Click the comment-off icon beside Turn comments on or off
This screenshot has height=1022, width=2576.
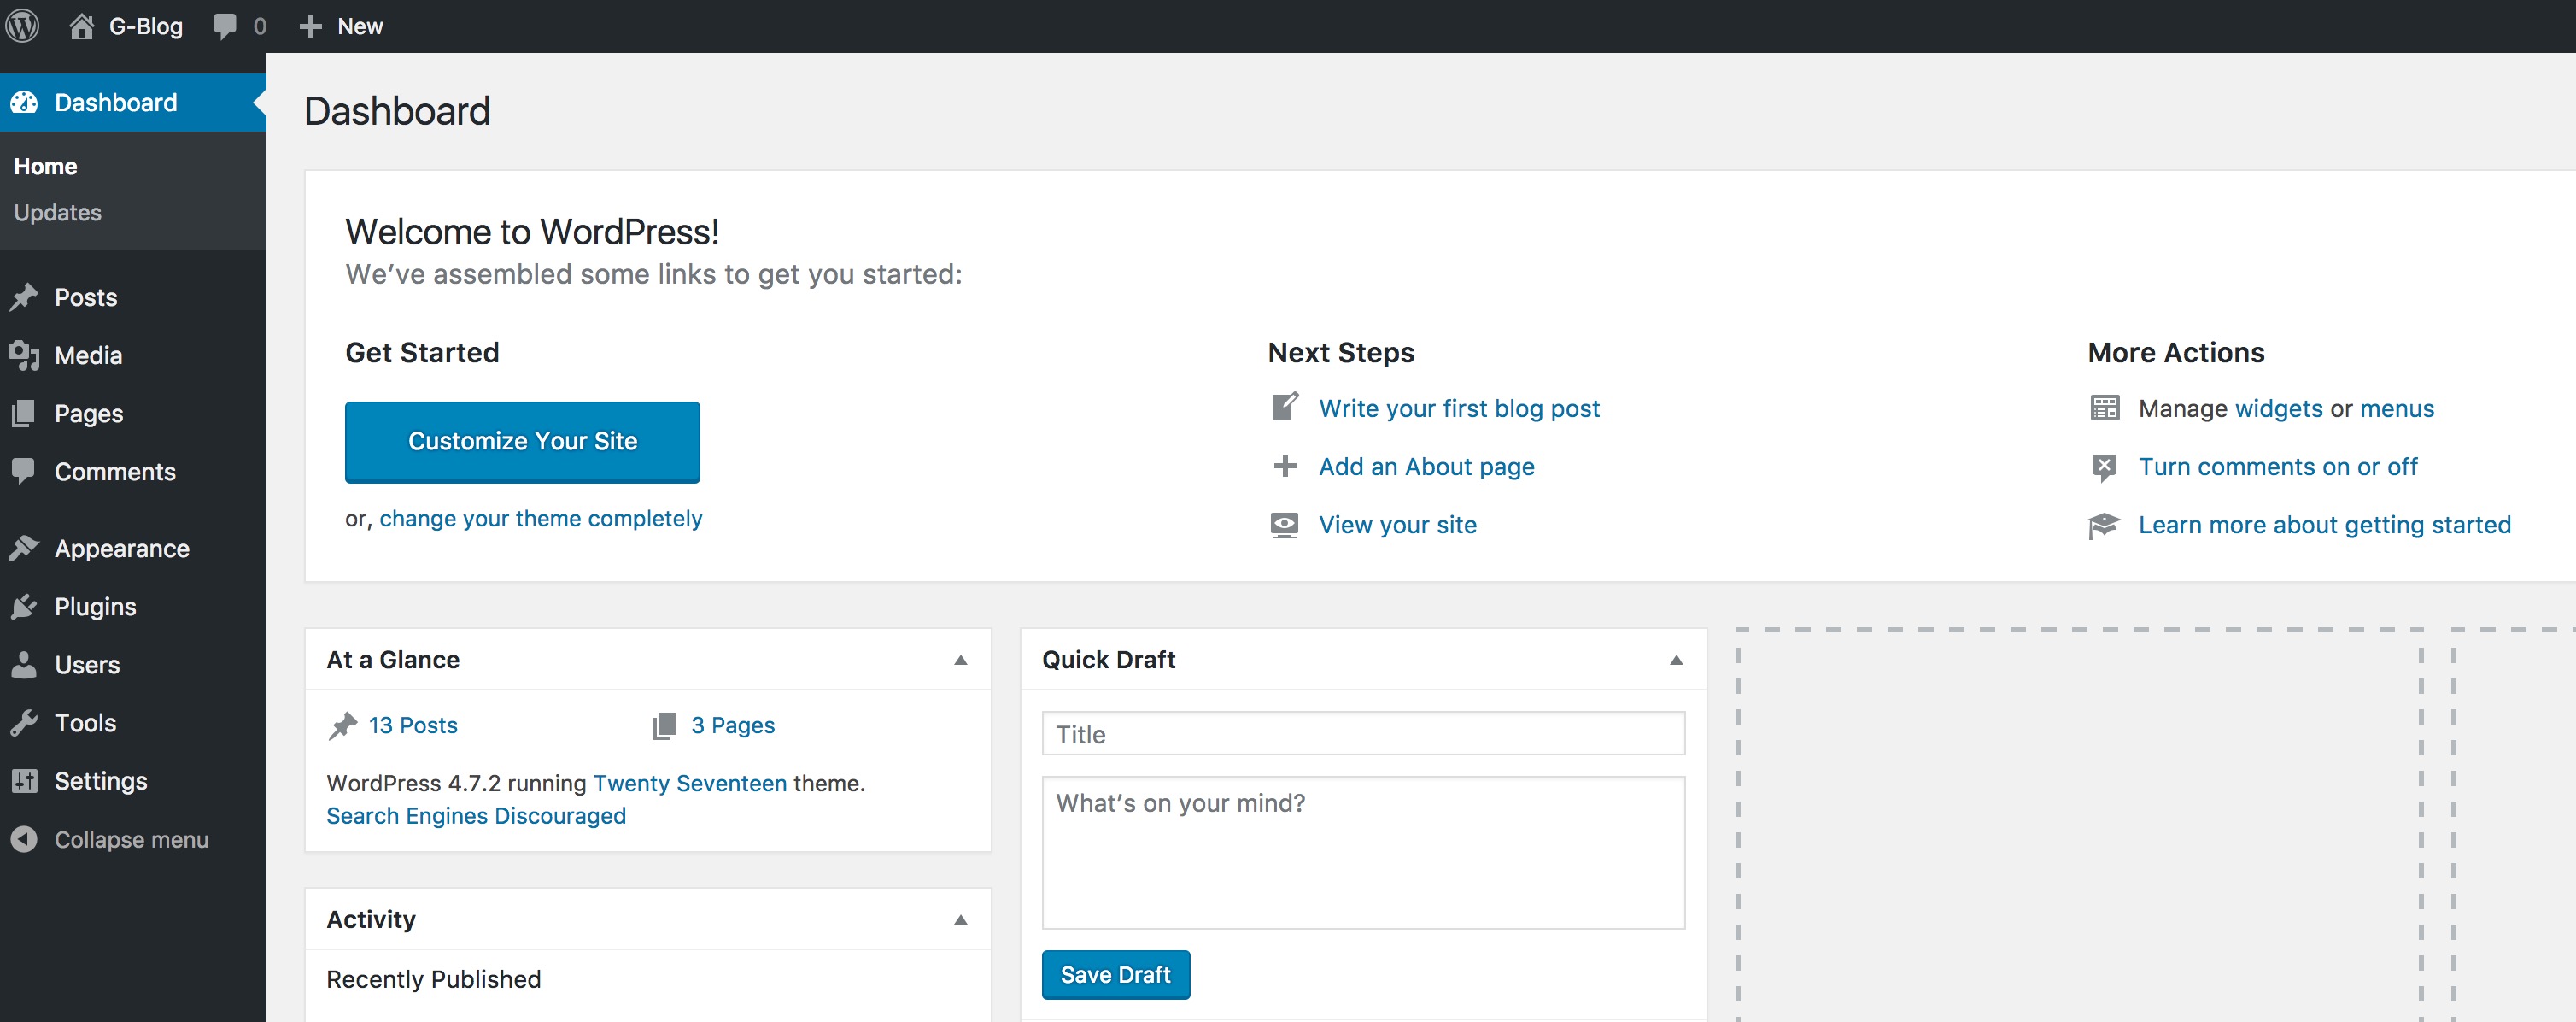pyautogui.click(x=2105, y=467)
